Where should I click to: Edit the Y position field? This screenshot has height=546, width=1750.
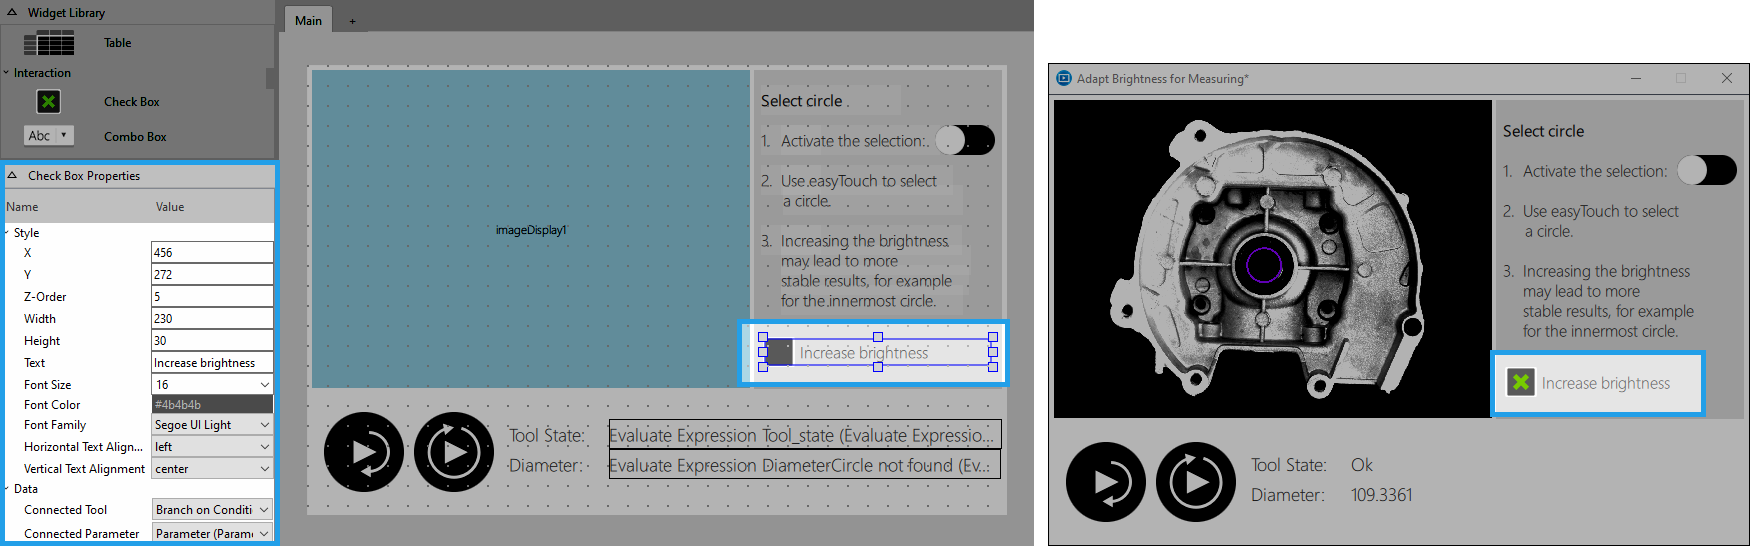click(x=212, y=274)
